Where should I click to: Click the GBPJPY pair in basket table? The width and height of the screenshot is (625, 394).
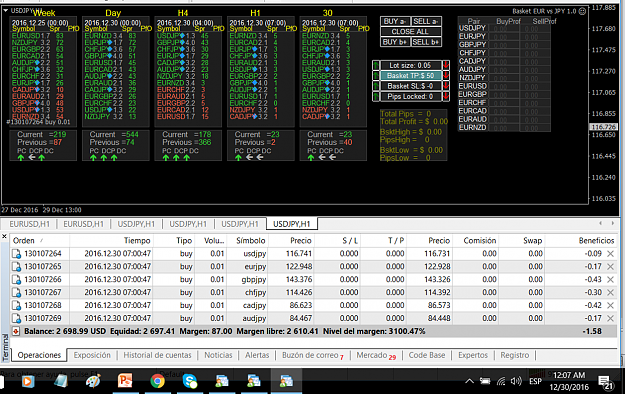pos(472,45)
